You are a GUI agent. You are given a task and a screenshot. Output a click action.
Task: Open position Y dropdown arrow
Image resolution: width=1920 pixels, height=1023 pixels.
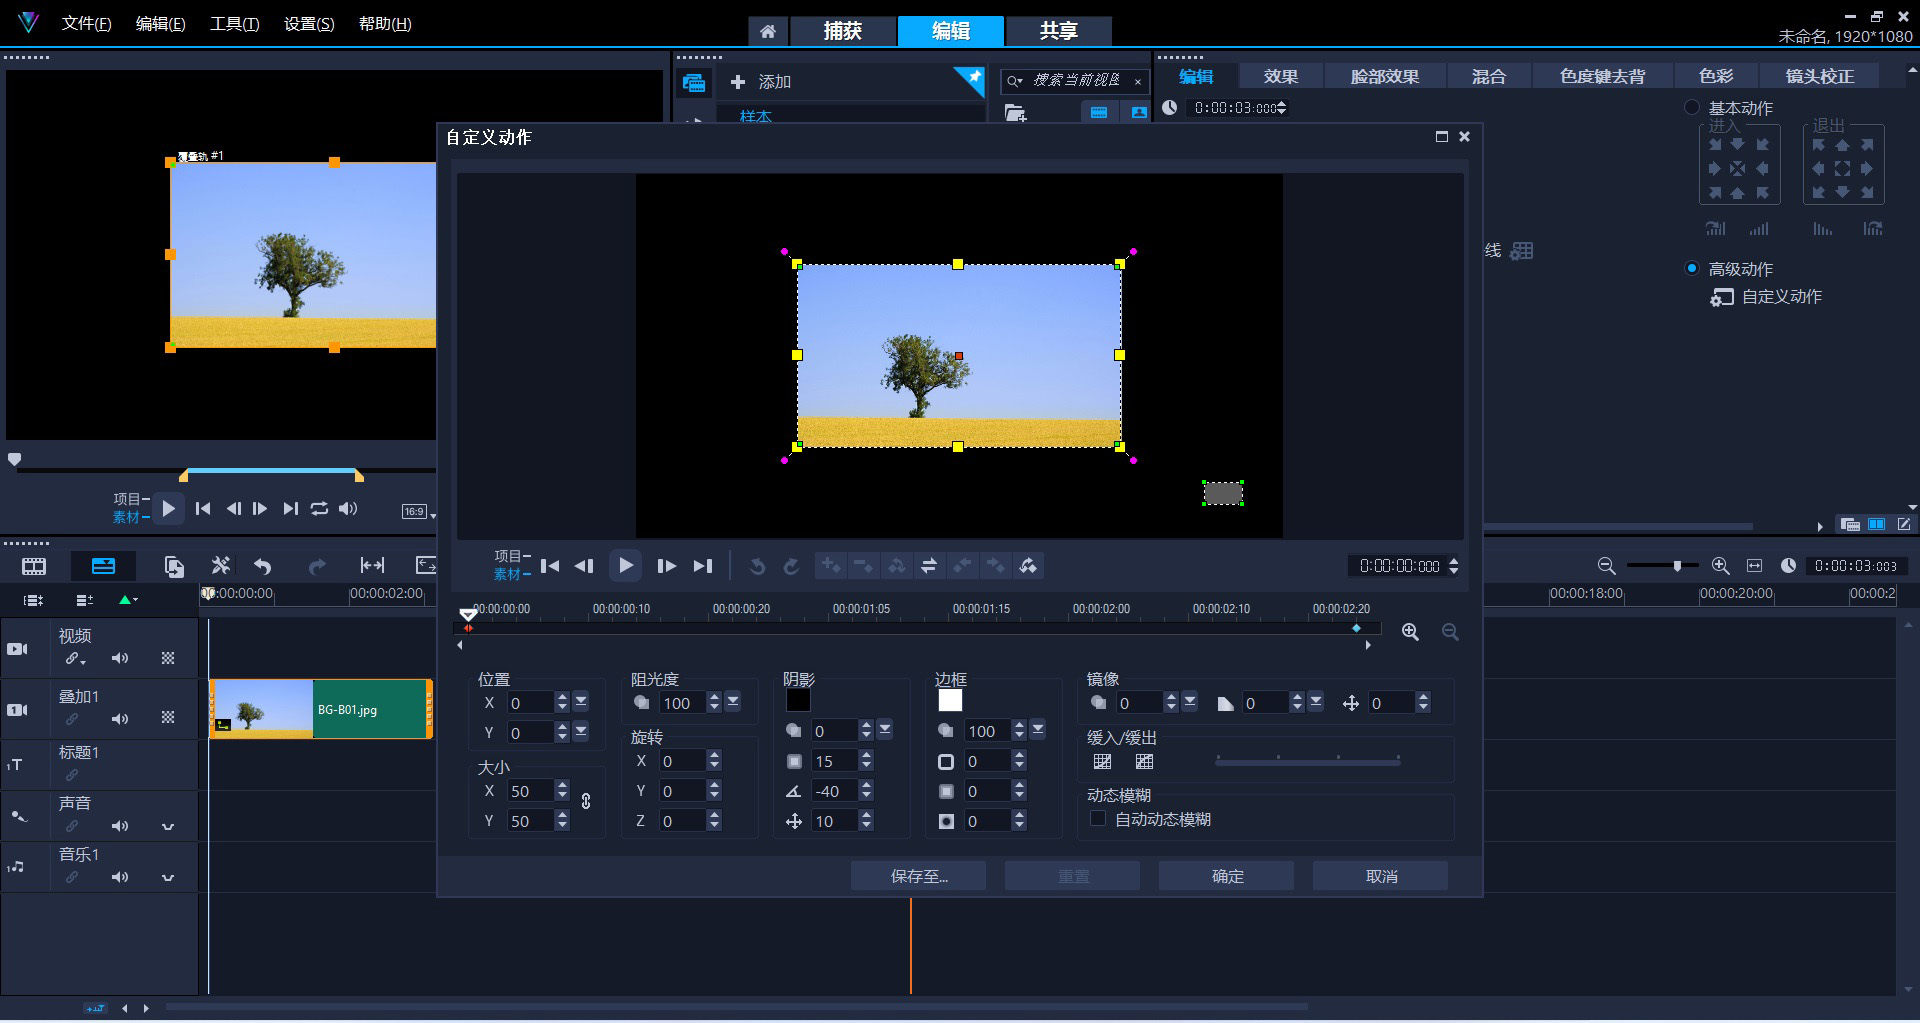(x=581, y=732)
